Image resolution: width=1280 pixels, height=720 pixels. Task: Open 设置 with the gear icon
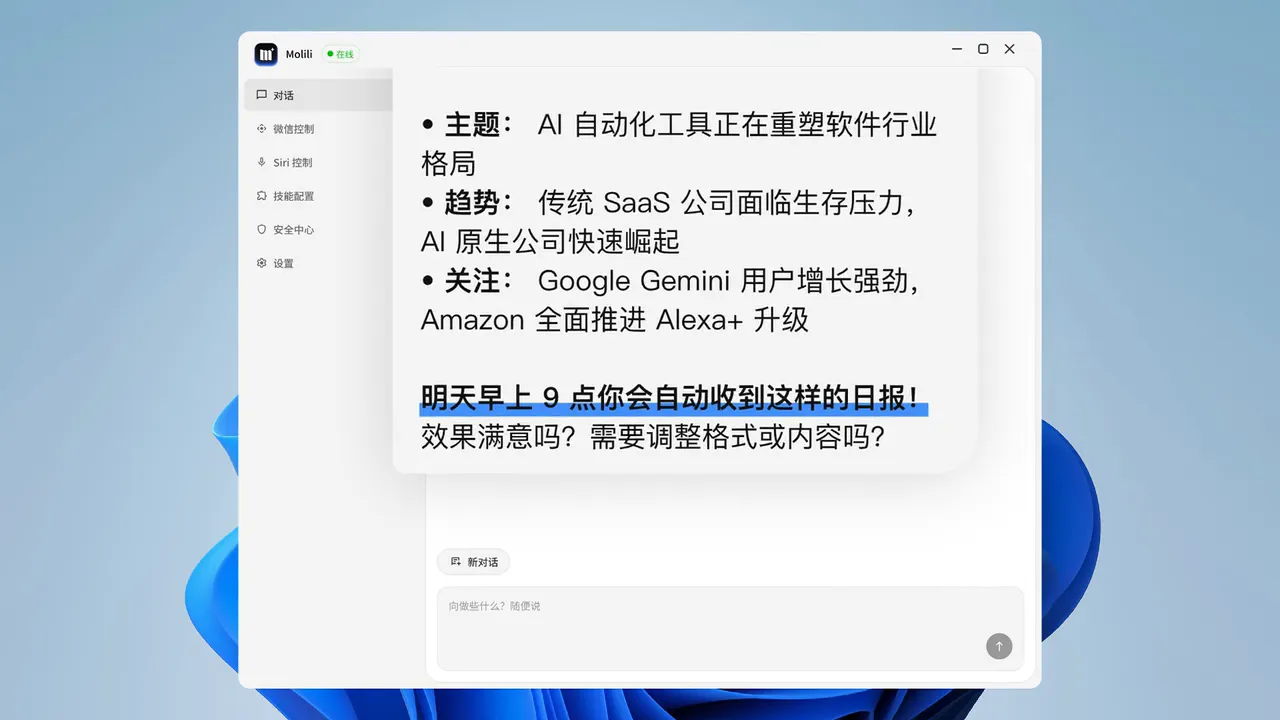pos(260,263)
